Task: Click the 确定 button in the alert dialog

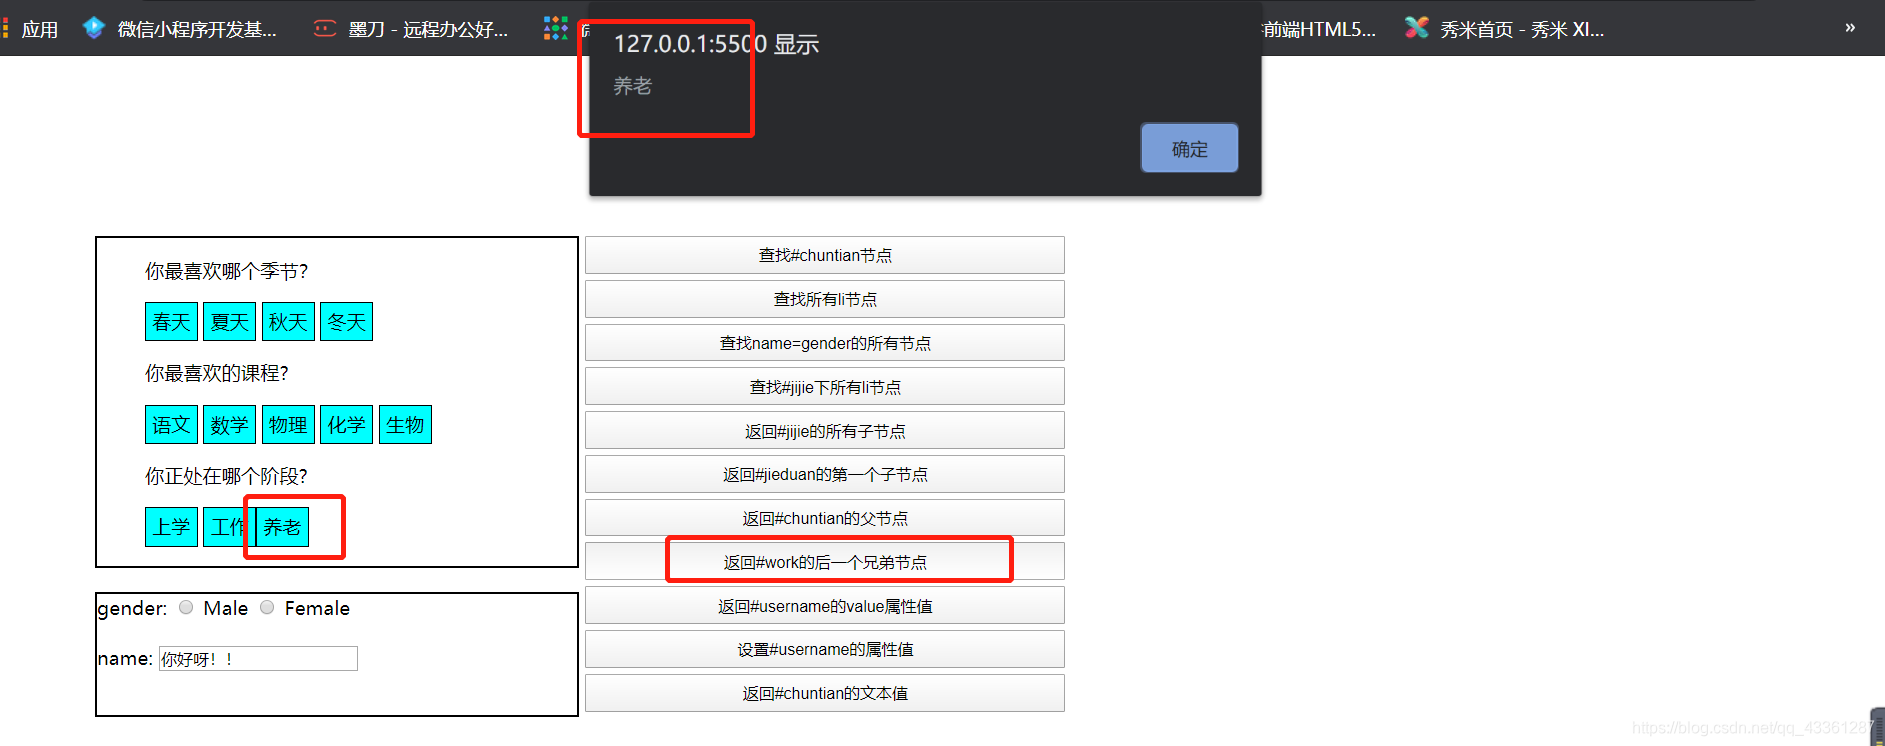Action: (x=1189, y=148)
